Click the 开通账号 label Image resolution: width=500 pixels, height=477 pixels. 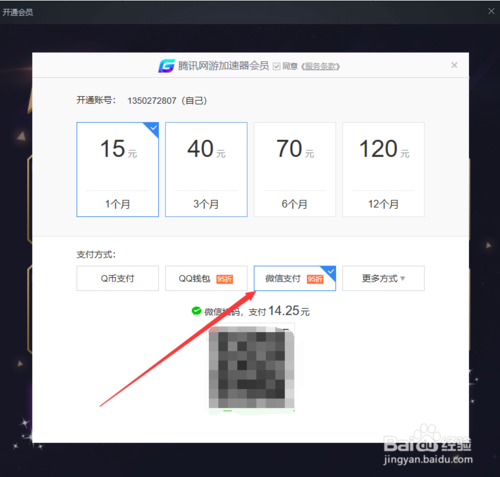tap(96, 100)
